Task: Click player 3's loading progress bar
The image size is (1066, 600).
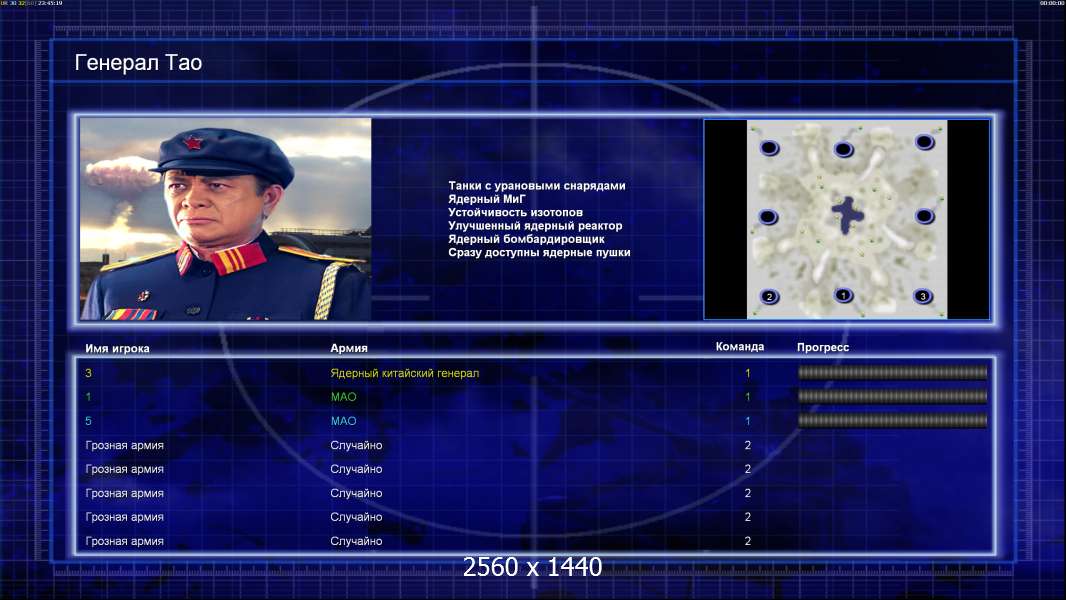Action: [892, 373]
